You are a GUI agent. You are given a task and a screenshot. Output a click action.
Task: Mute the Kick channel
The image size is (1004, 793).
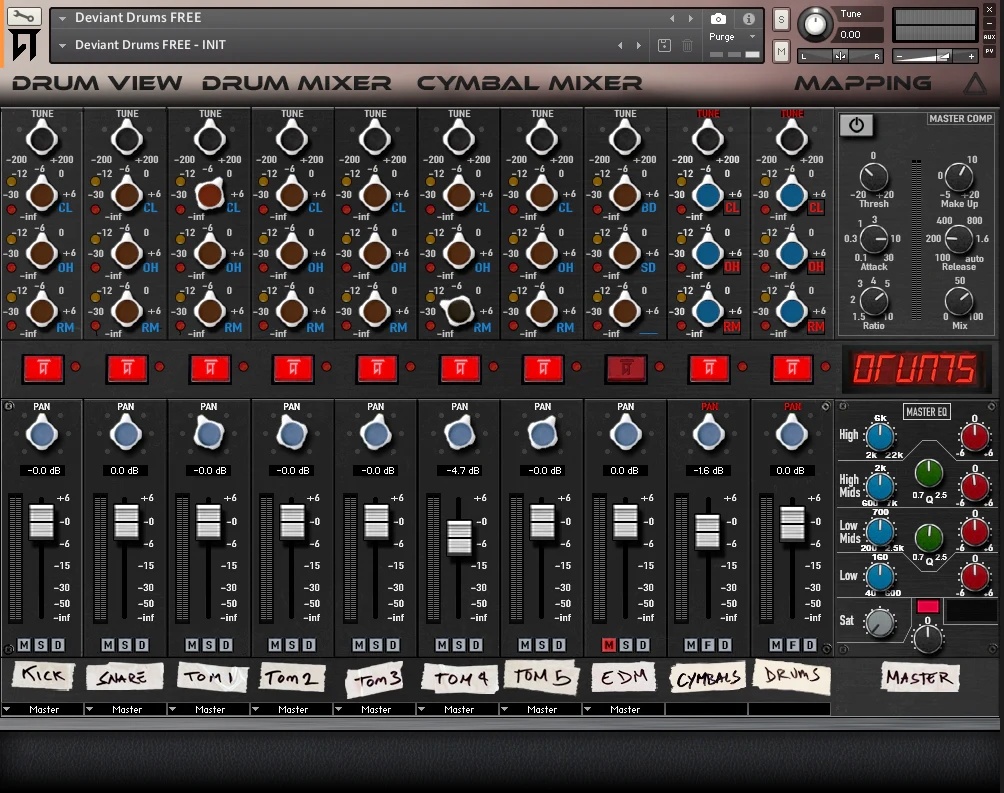point(24,645)
